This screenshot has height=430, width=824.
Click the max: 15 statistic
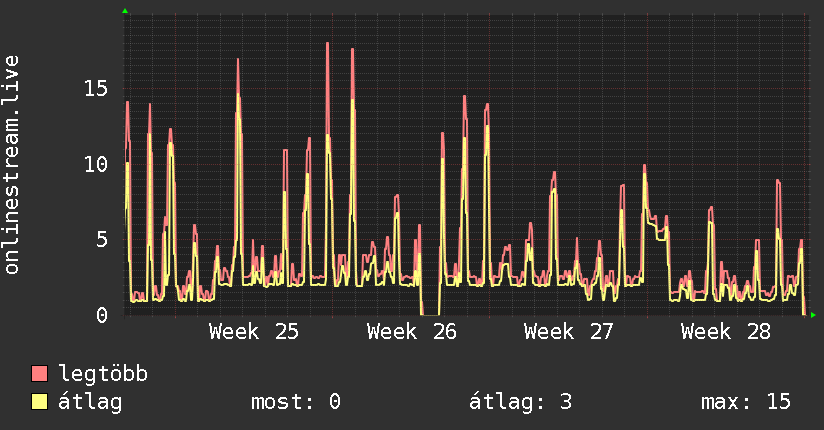coord(746,402)
